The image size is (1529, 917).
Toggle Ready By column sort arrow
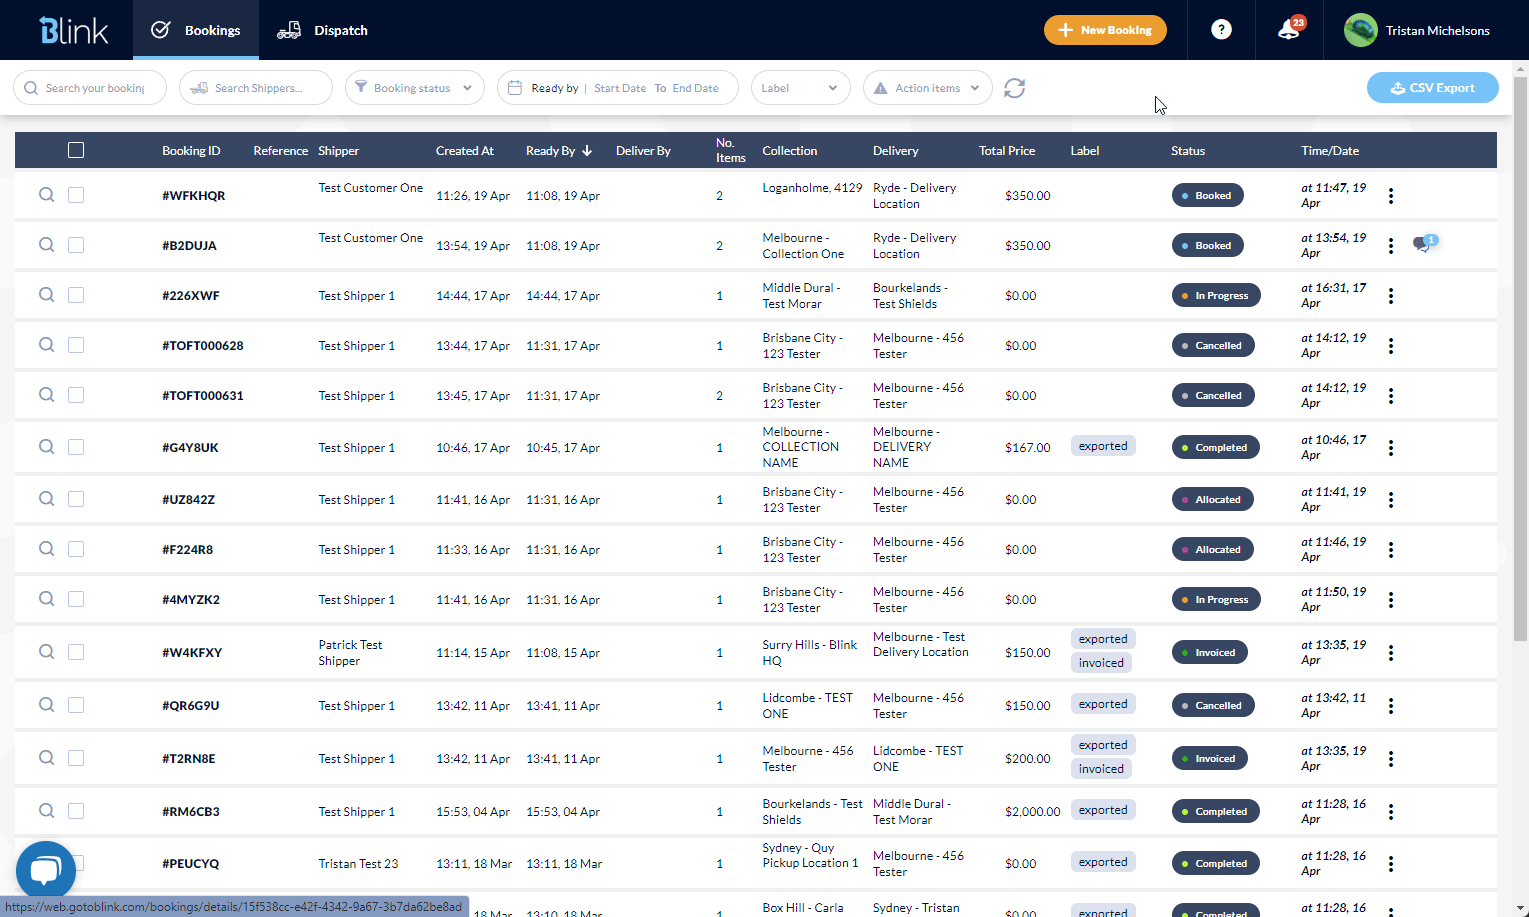[587, 150]
